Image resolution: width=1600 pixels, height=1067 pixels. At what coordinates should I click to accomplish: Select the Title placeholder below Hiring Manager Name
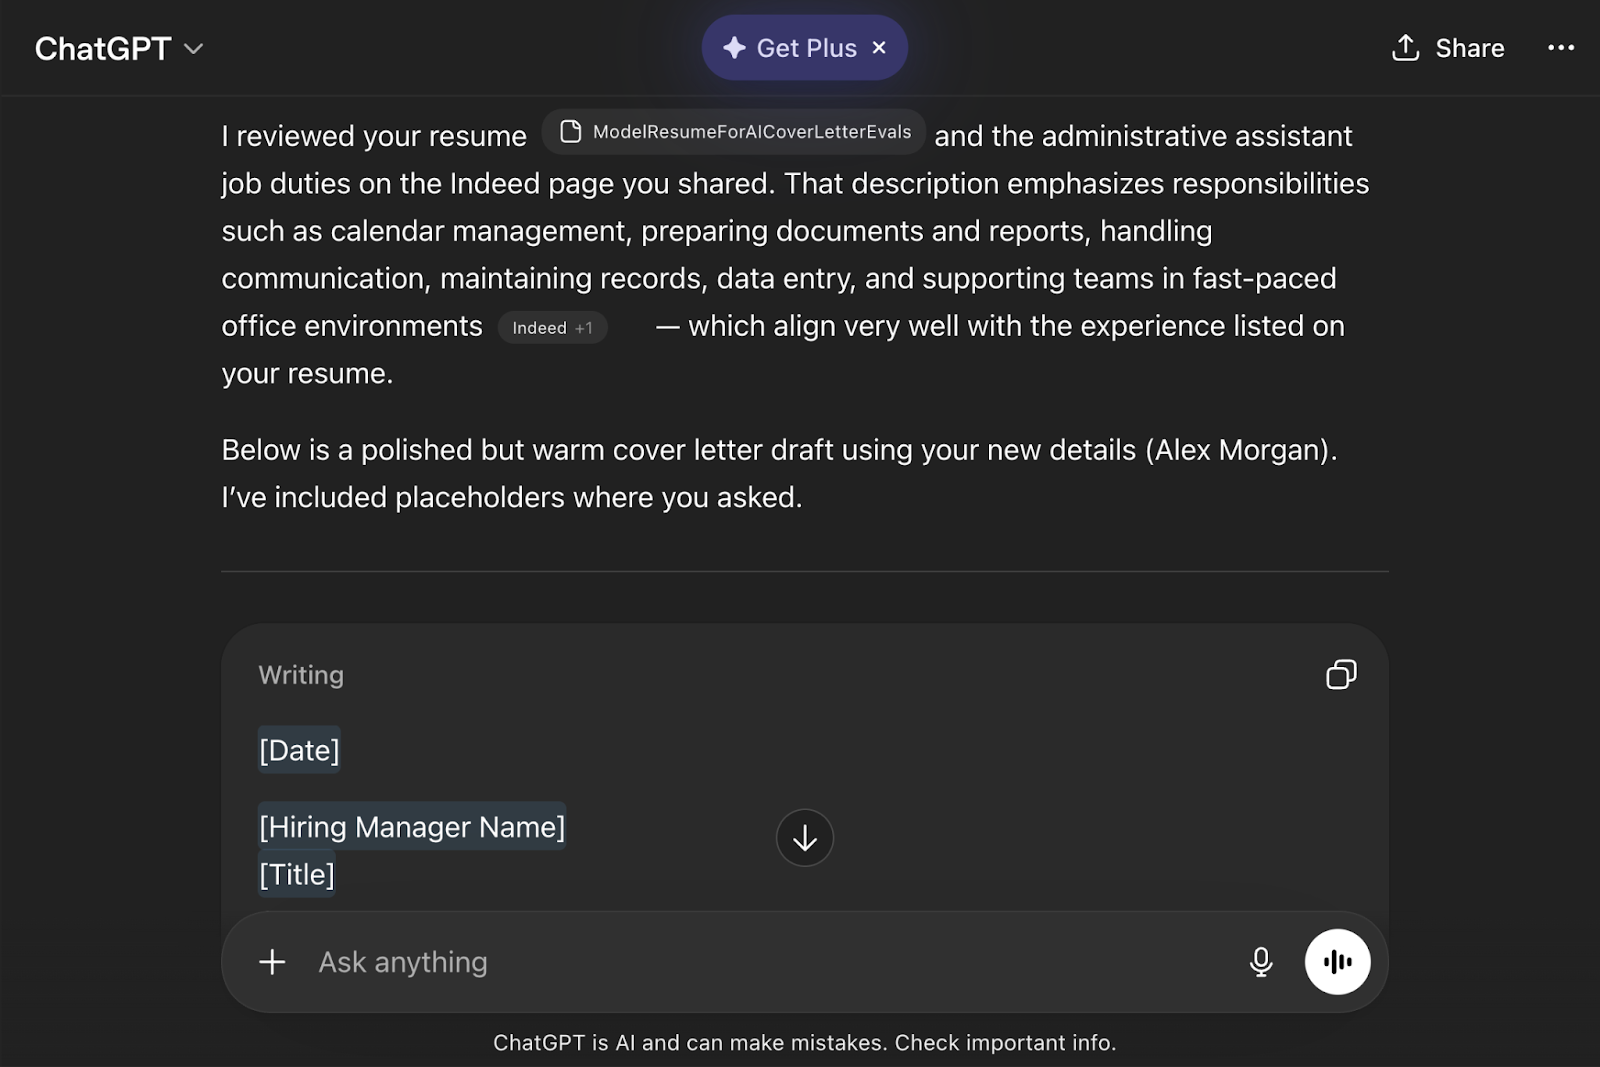pos(296,873)
